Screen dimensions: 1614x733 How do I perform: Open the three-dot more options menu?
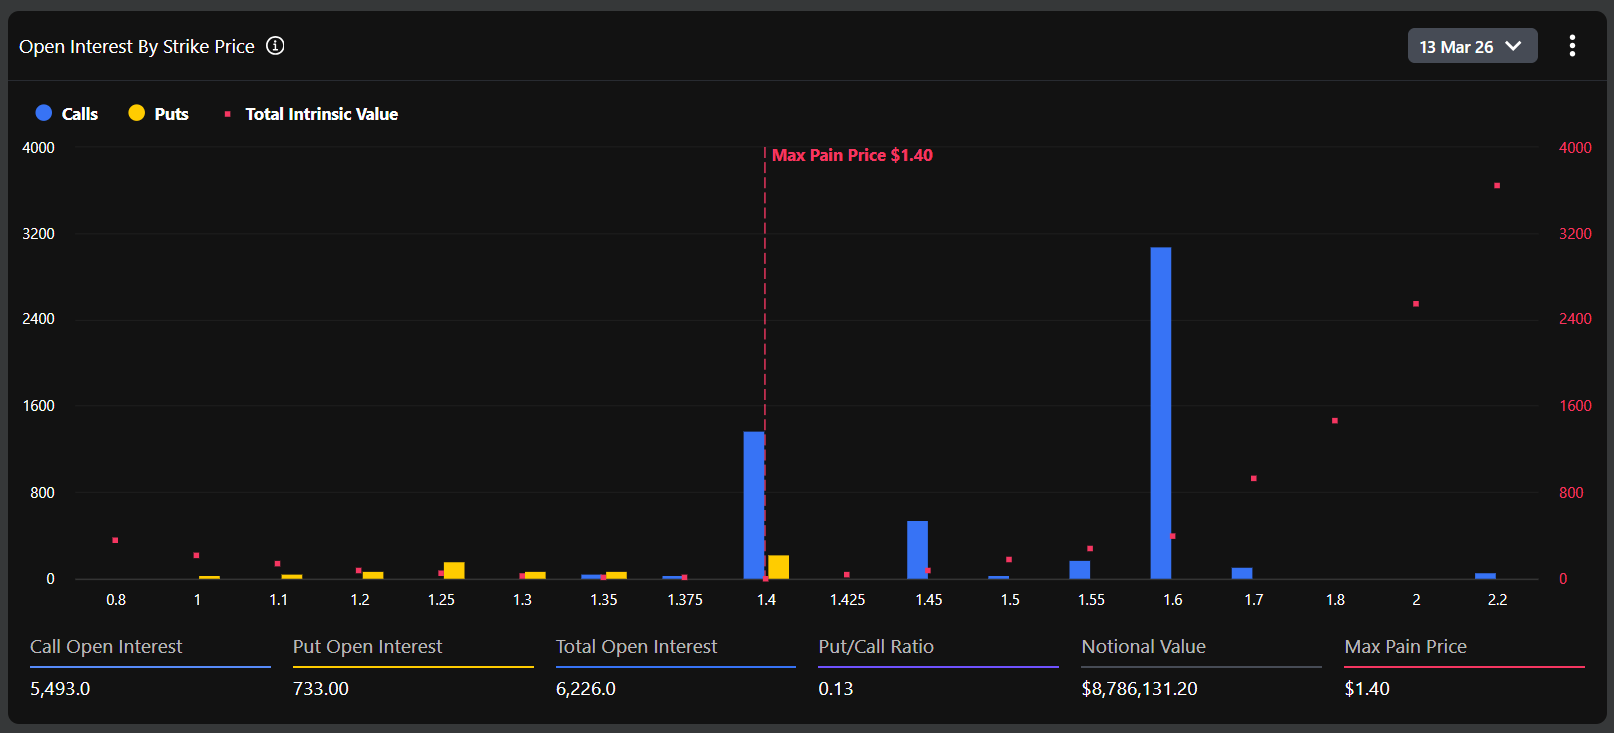1572,46
